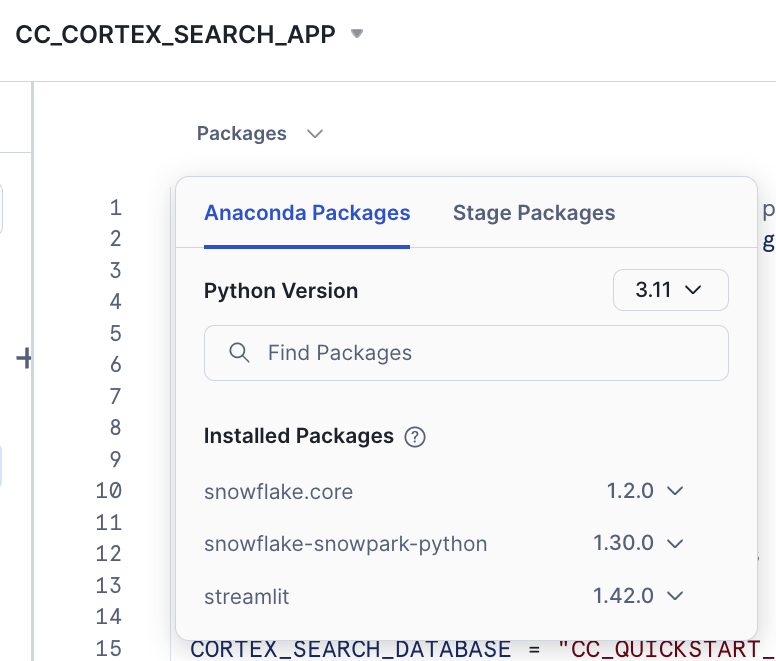
Task: Click the plus icon at the left edge
Action: pyautogui.click(x=24, y=358)
